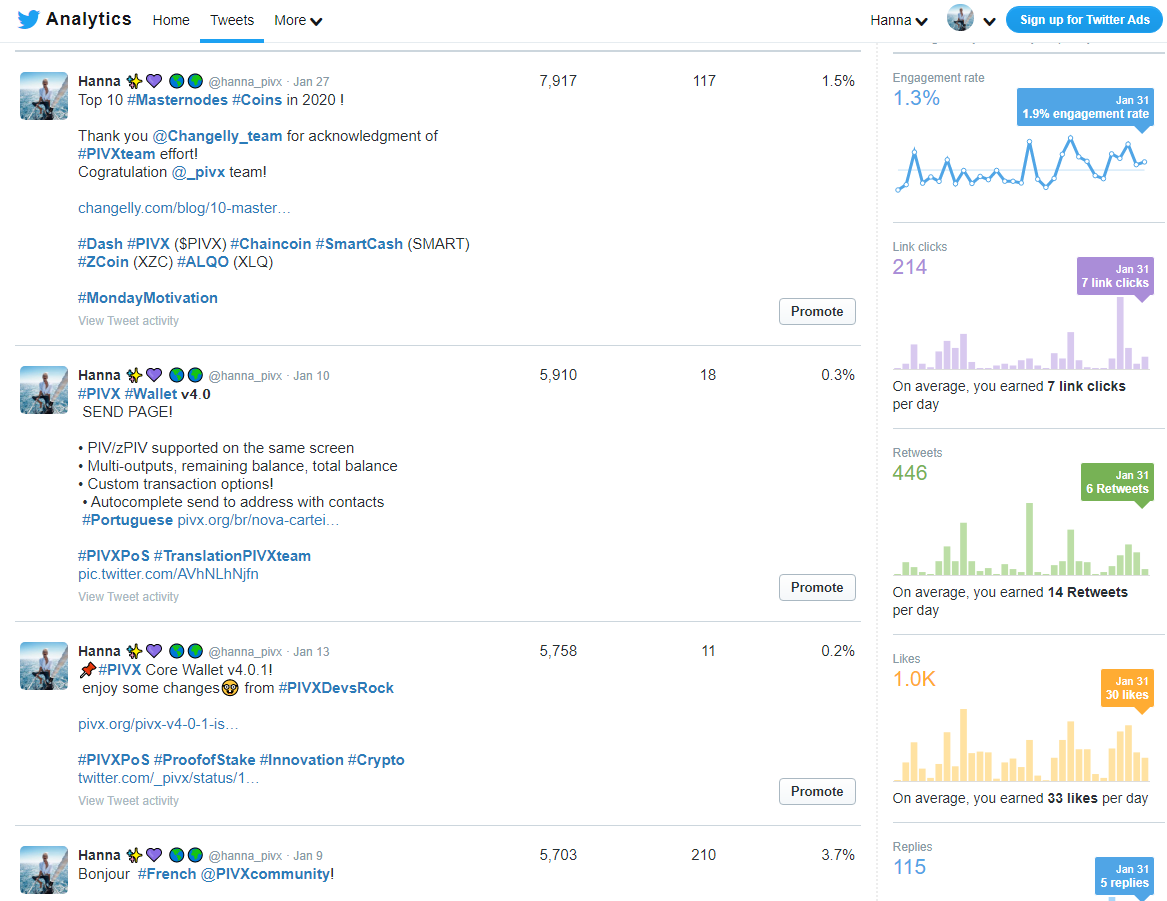Image resolution: width=1167 pixels, height=901 pixels.
Task: Open the #ZCoin hashtag
Action: point(103,262)
